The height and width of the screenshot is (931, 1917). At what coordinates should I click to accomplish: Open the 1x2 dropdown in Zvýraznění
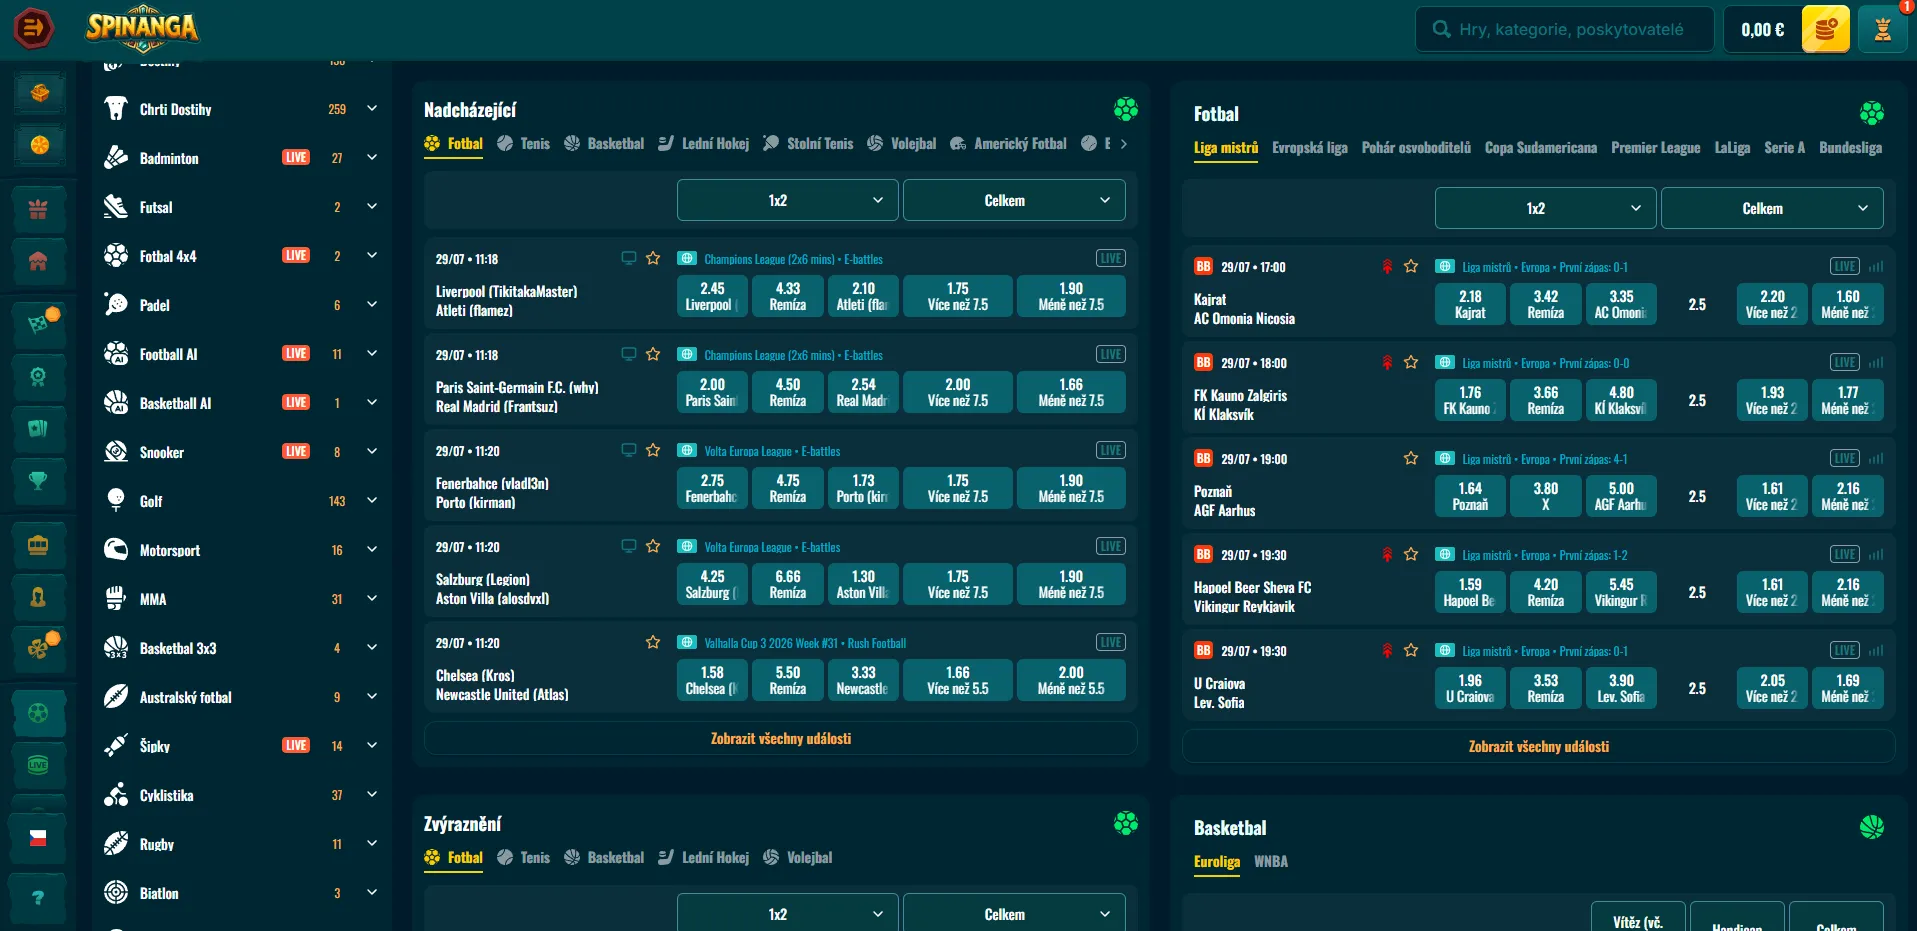pos(788,913)
